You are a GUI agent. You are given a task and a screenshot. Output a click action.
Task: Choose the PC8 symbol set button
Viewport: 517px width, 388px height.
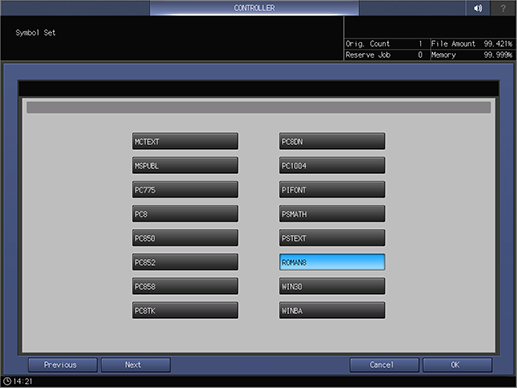tap(185, 214)
